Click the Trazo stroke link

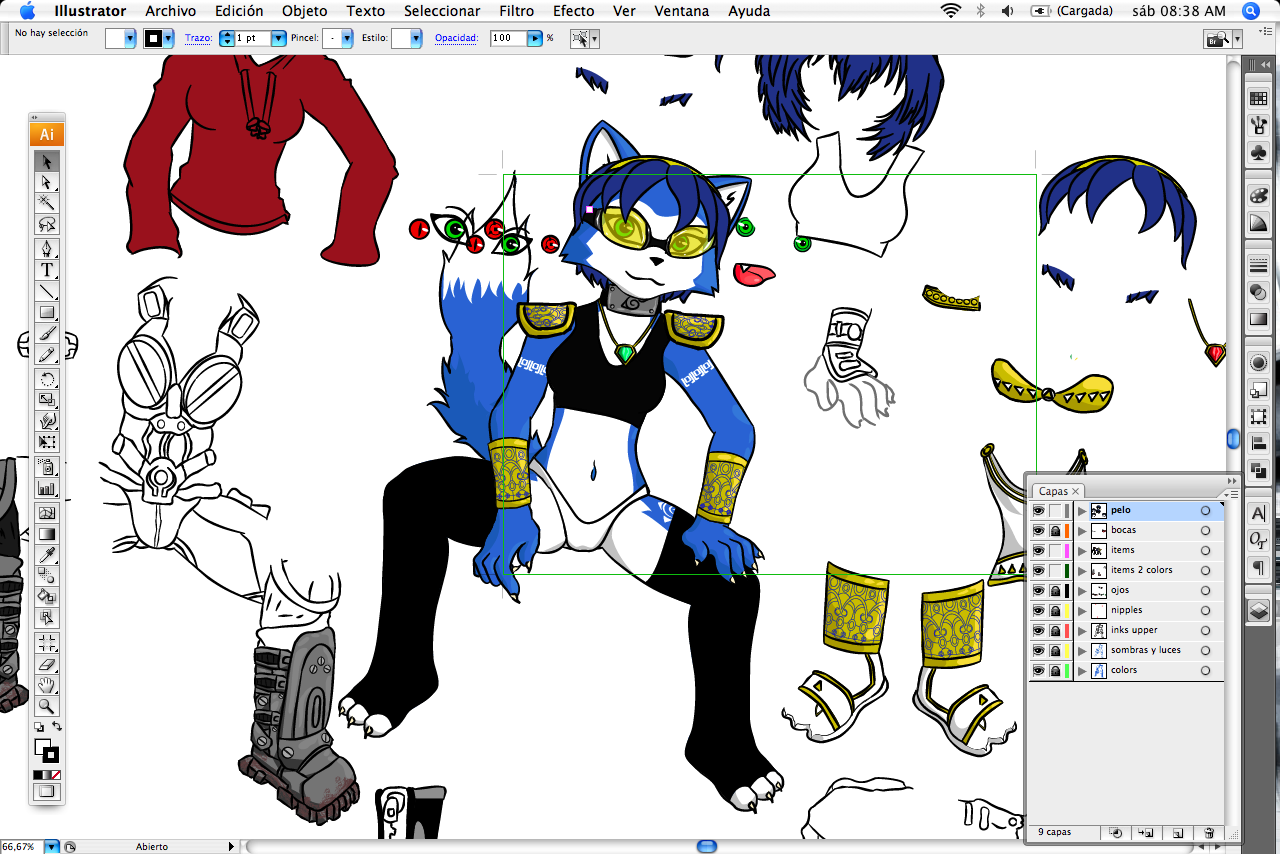coord(198,38)
